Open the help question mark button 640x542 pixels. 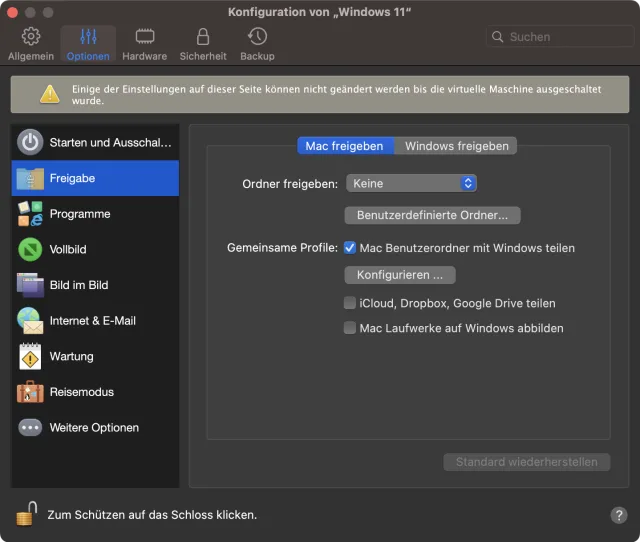[618, 515]
